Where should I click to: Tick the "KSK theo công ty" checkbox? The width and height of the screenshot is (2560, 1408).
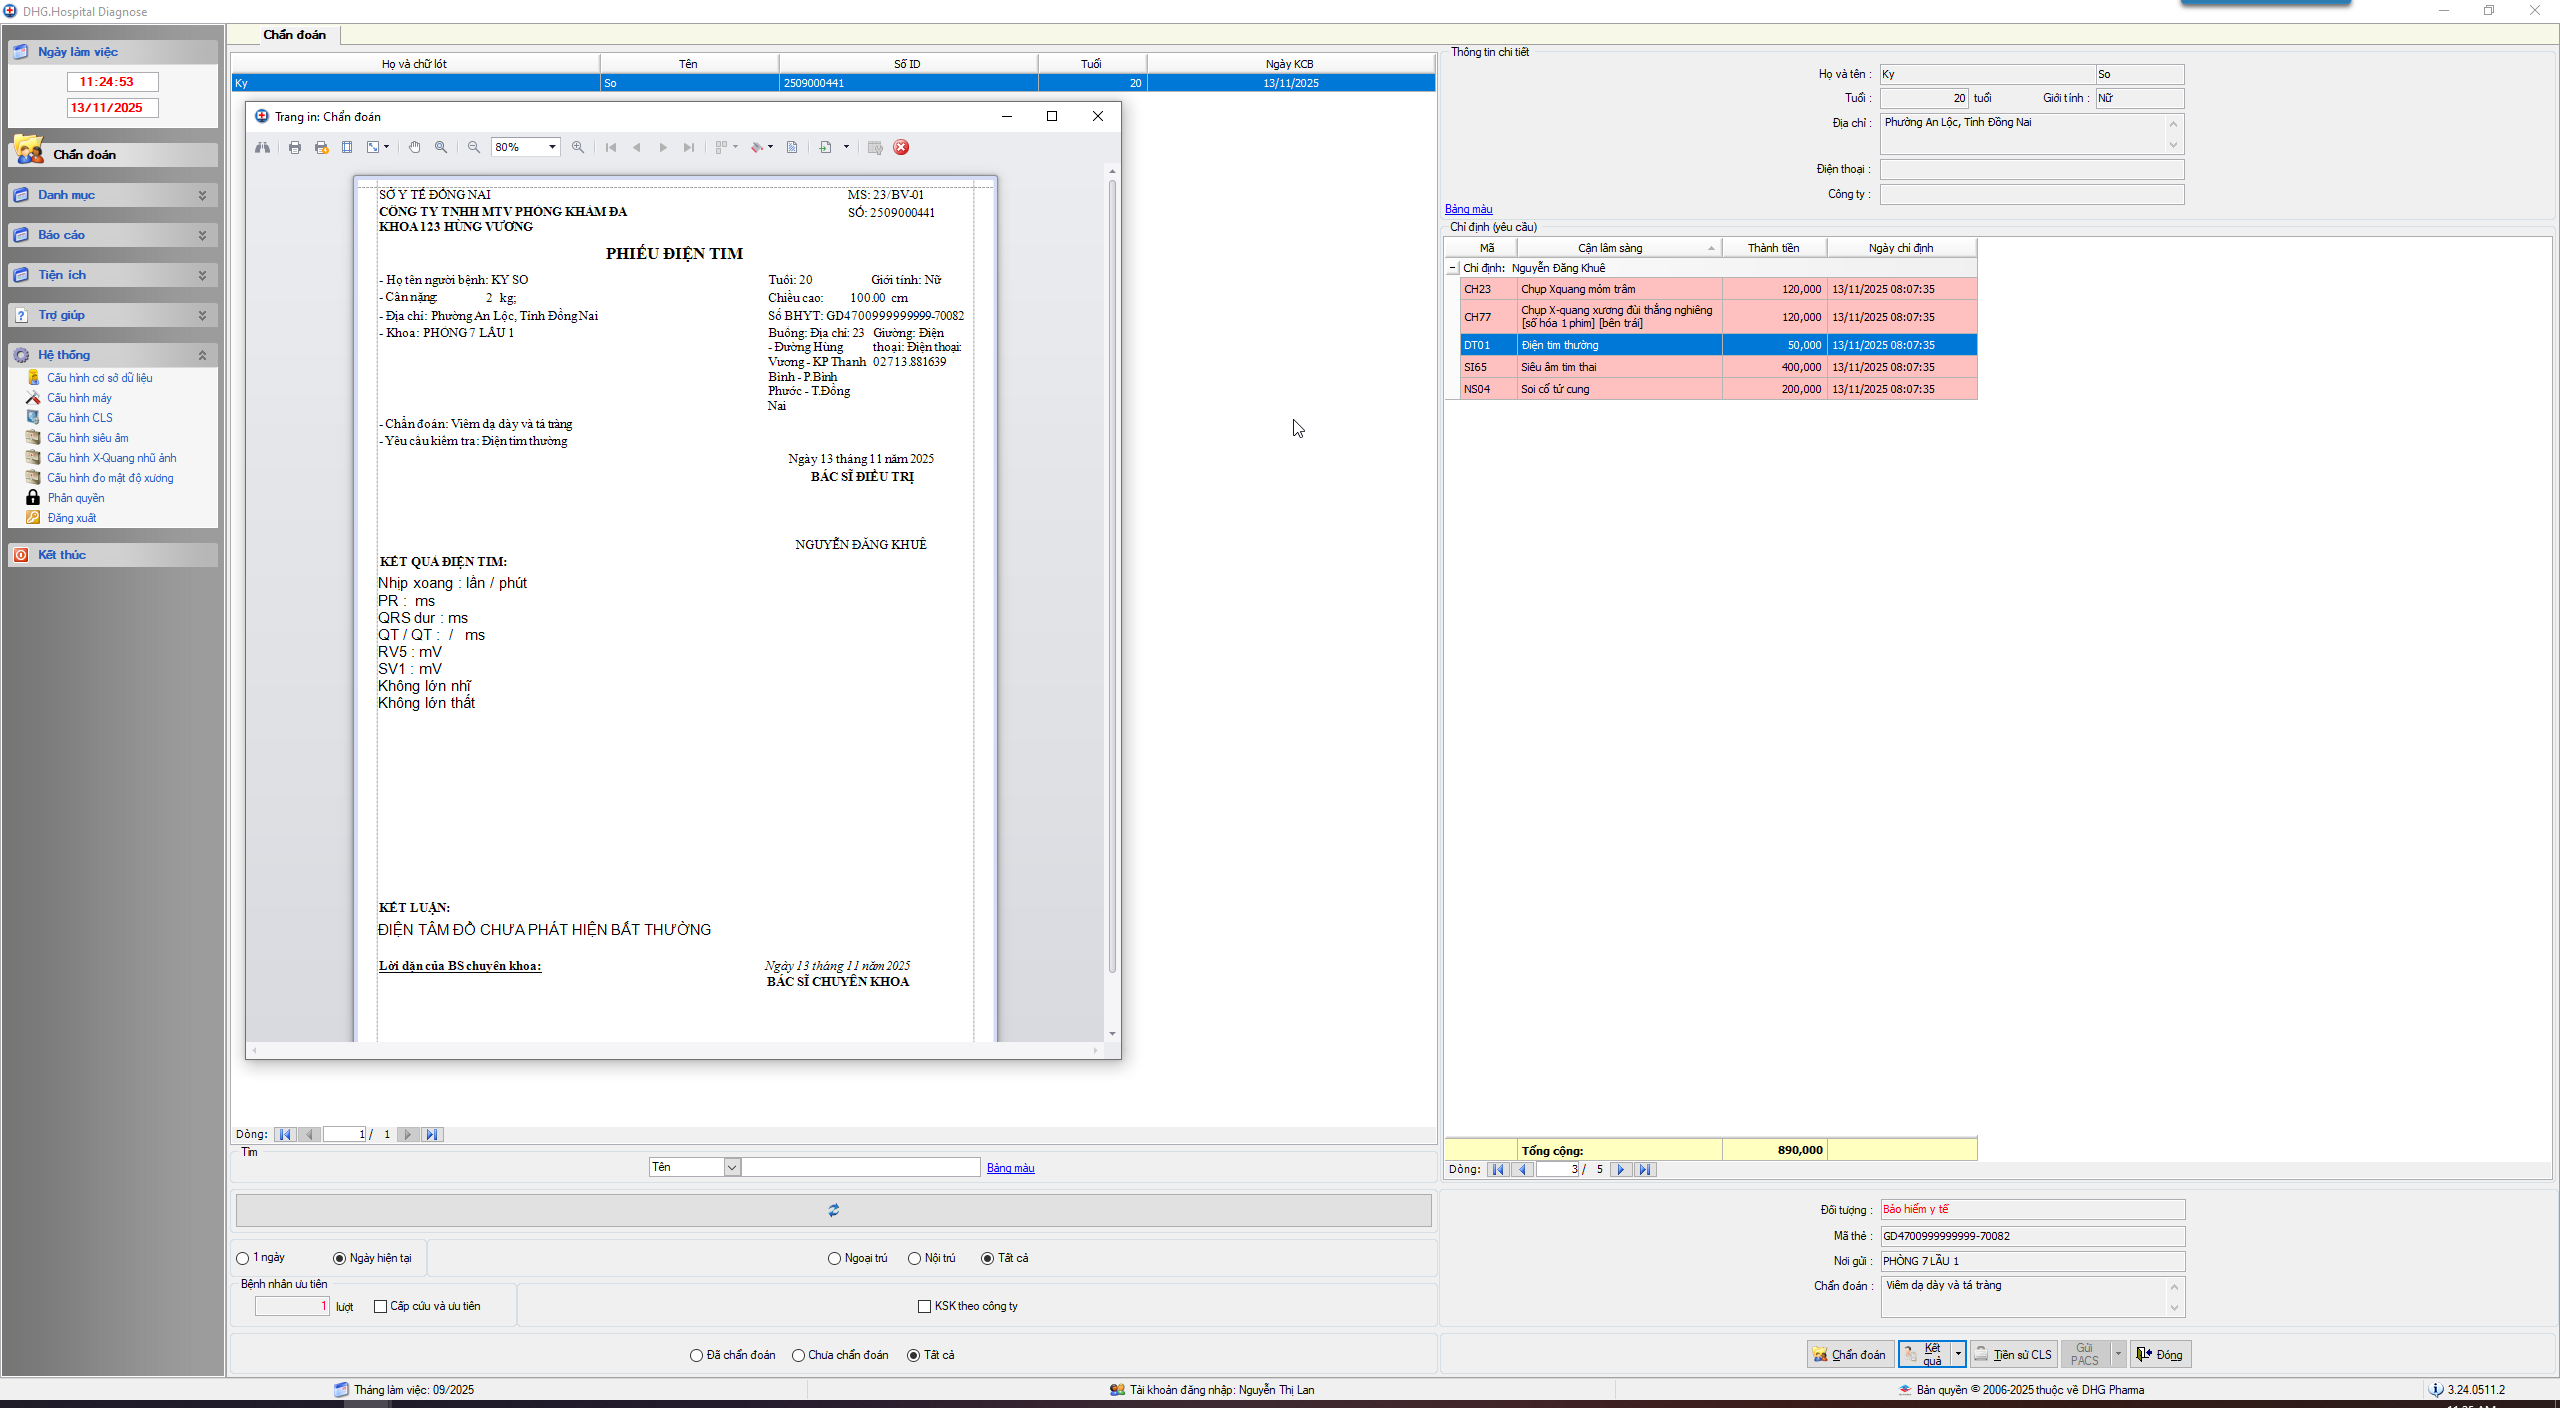pyautogui.click(x=925, y=1306)
